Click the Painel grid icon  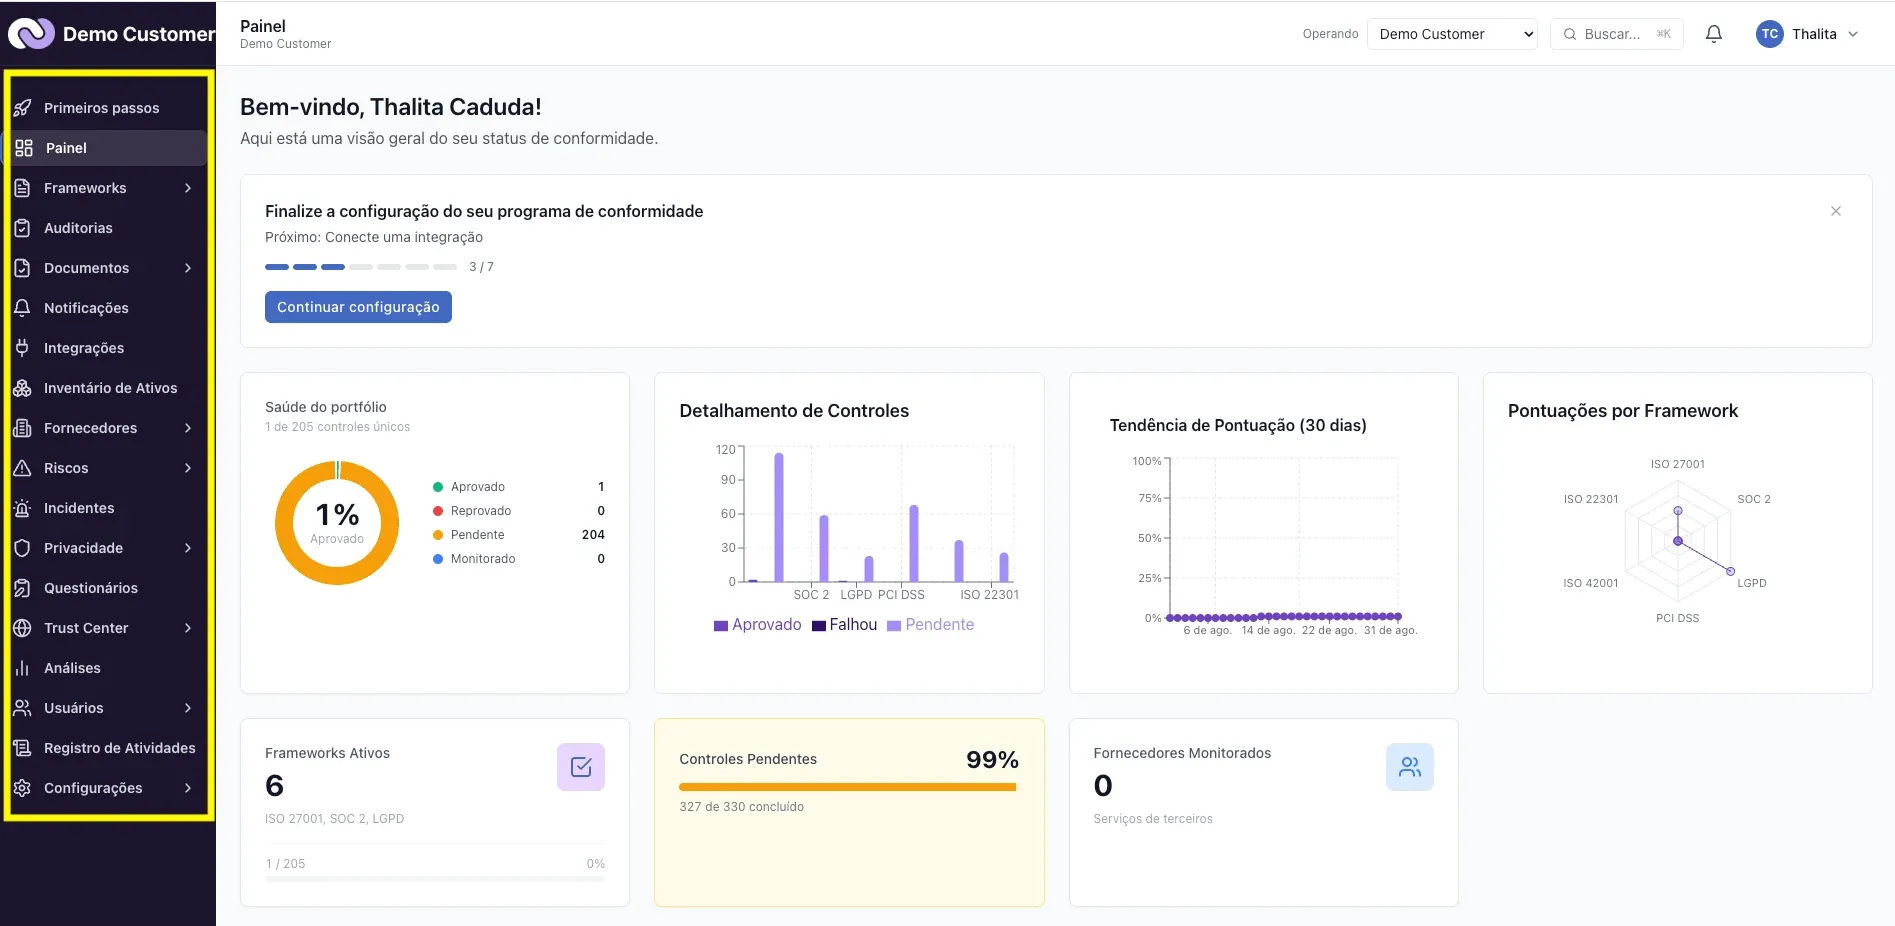coord(24,148)
